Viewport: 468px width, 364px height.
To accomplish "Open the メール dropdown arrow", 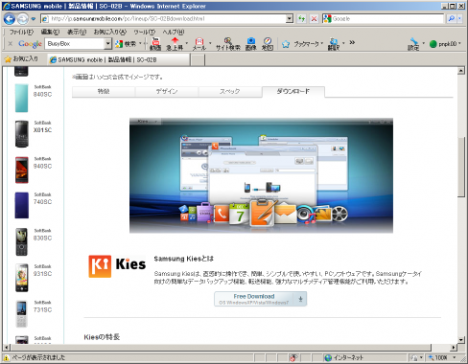I will 210,43.
